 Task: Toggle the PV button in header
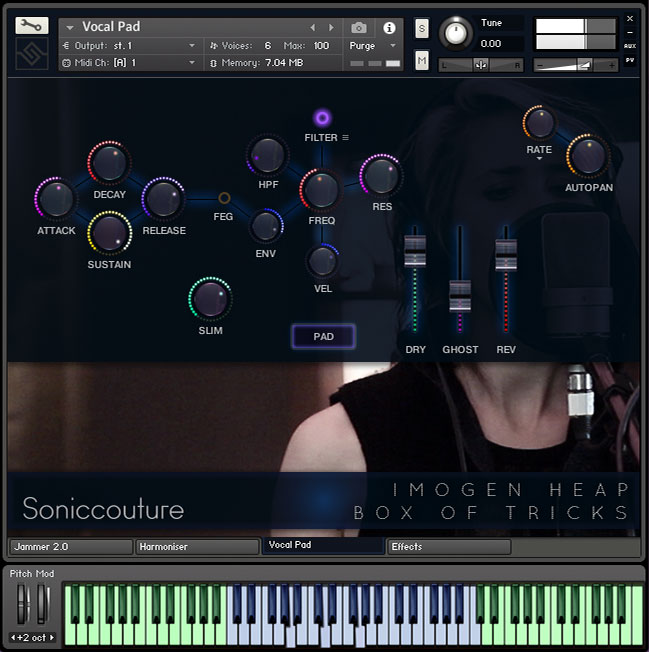[630, 60]
